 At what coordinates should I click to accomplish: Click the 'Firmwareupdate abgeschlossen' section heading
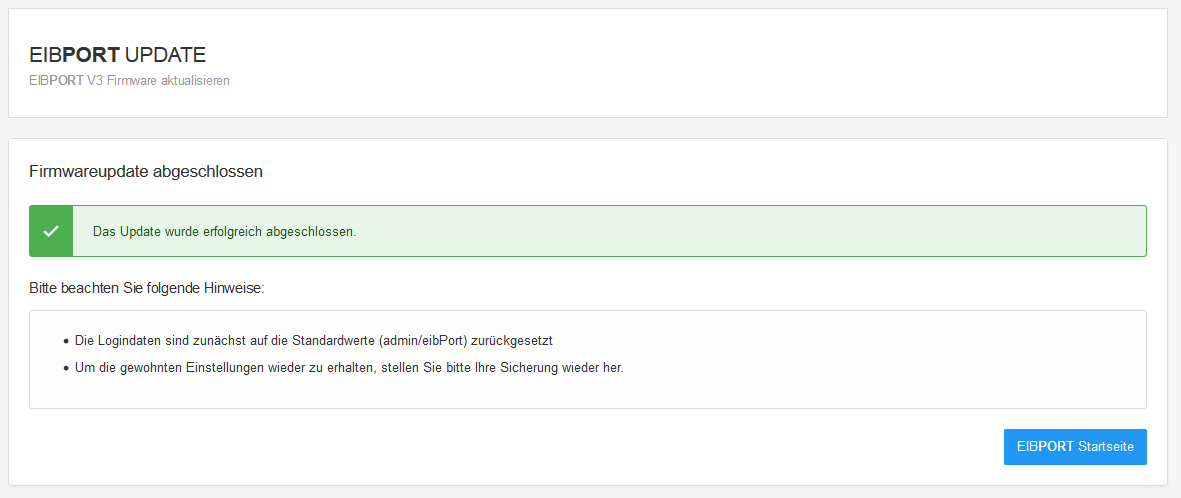point(146,171)
